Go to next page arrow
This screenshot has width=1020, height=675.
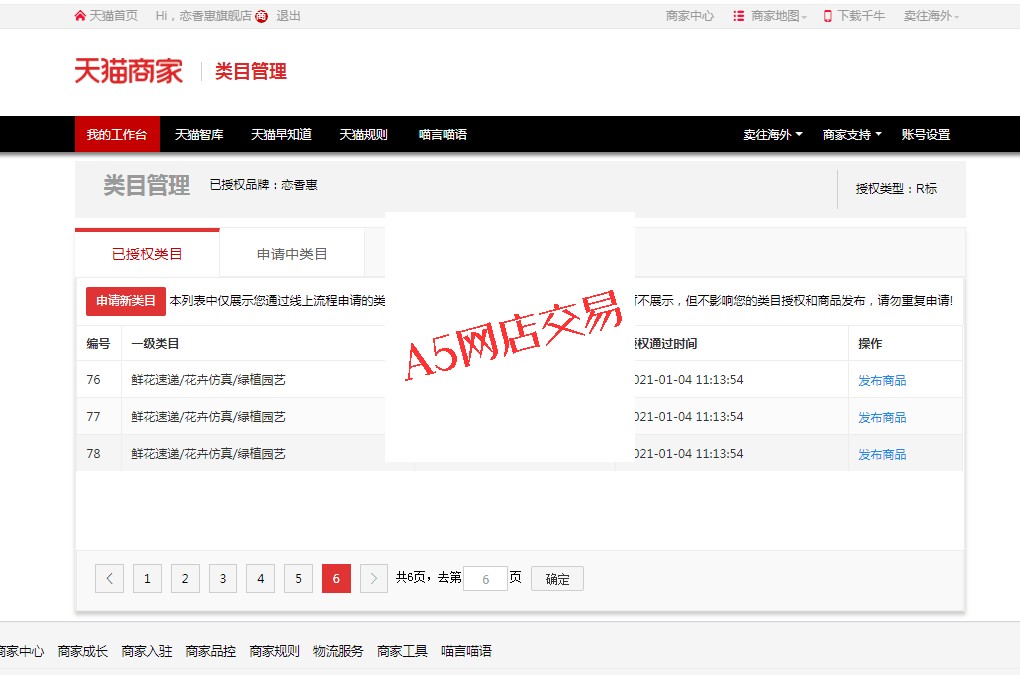[373, 578]
